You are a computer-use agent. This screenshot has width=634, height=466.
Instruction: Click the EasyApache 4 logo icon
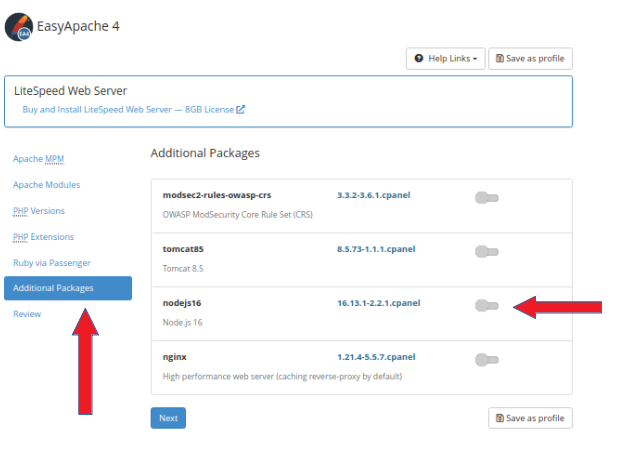(x=19, y=27)
